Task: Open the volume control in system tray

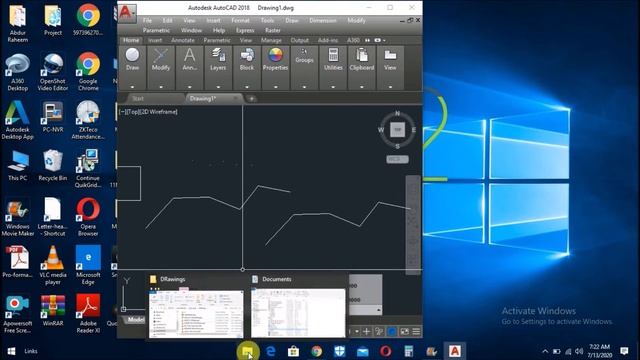Action: click(579, 351)
